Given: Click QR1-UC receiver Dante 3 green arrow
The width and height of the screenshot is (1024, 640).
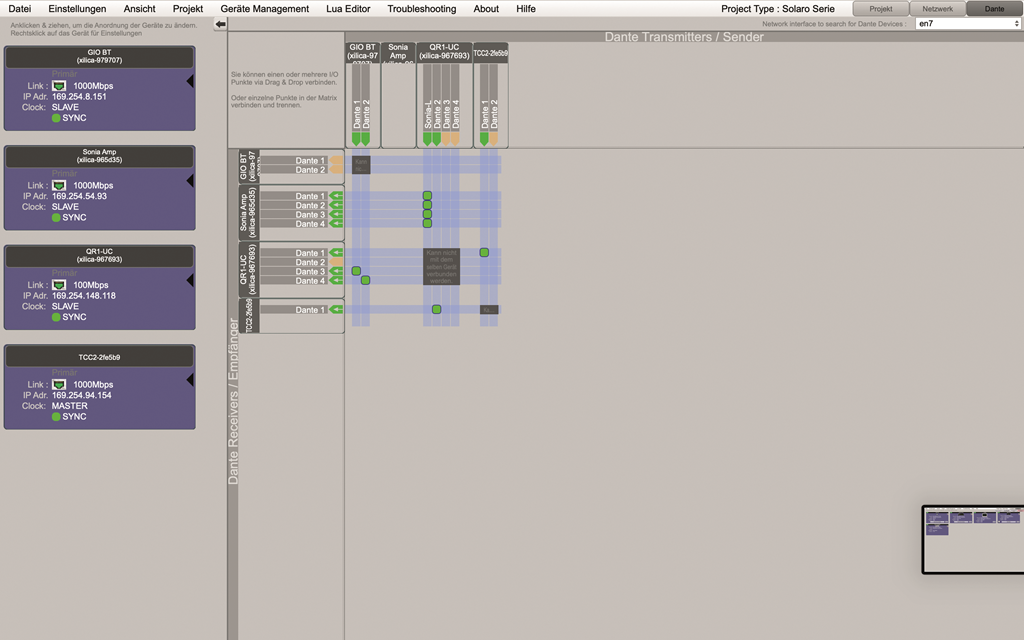Looking at the screenshot, I should (x=336, y=271).
